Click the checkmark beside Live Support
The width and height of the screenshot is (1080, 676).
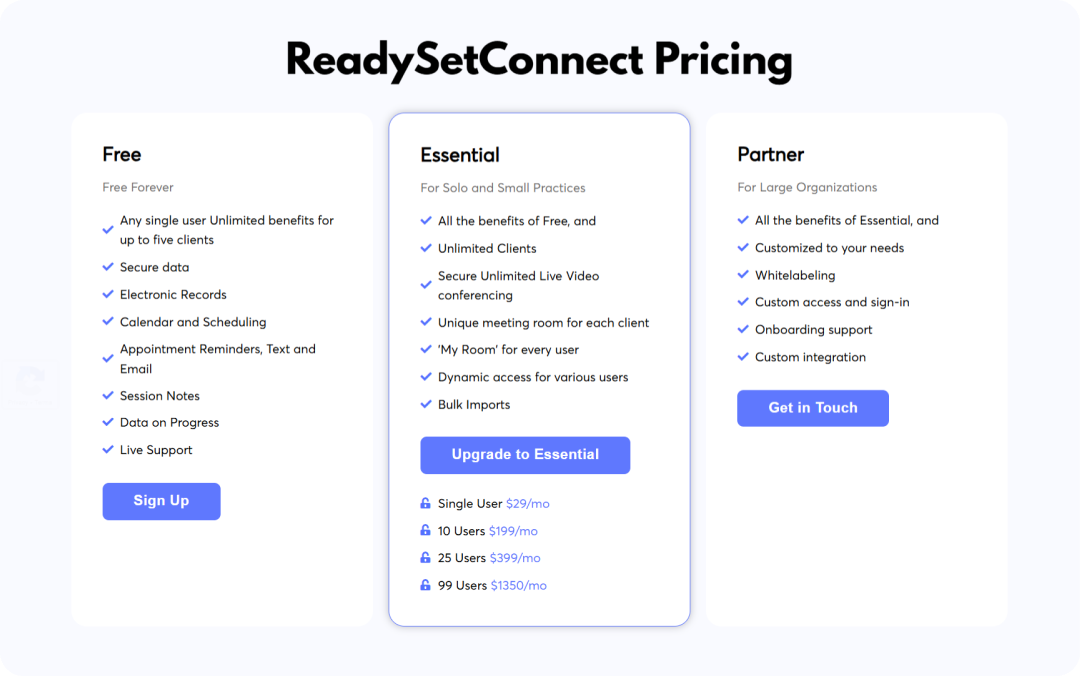pos(107,450)
